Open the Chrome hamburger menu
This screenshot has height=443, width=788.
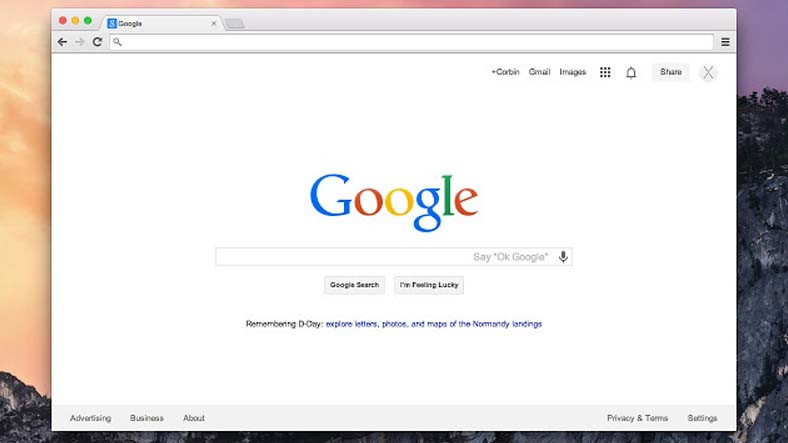pyautogui.click(x=725, y=42)
